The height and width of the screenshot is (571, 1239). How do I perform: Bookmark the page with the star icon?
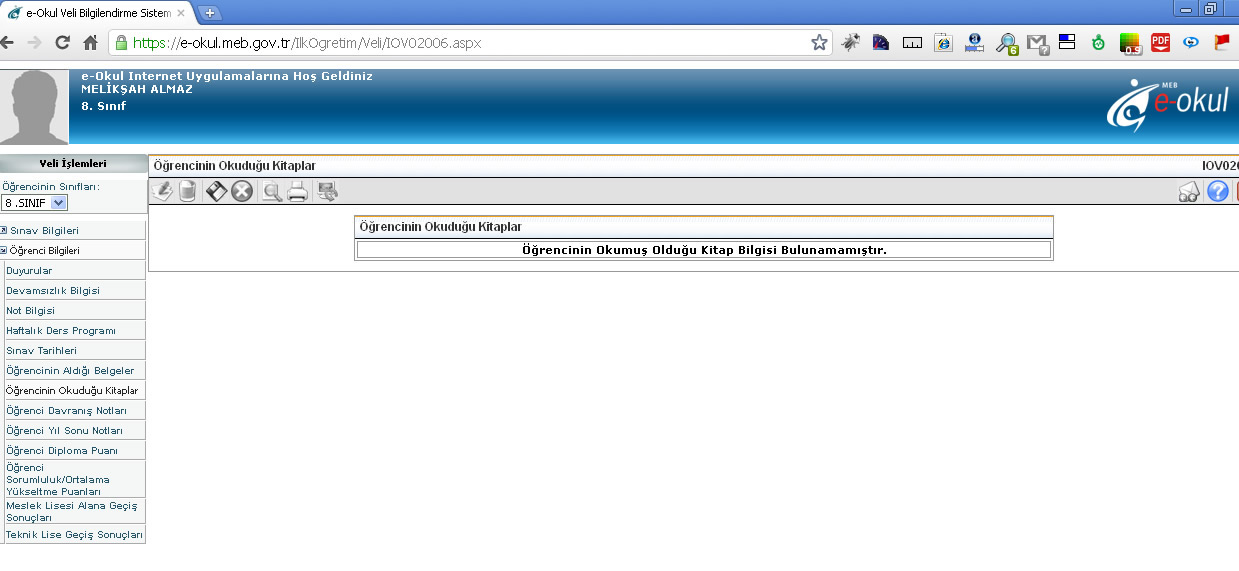coord(819,42)
